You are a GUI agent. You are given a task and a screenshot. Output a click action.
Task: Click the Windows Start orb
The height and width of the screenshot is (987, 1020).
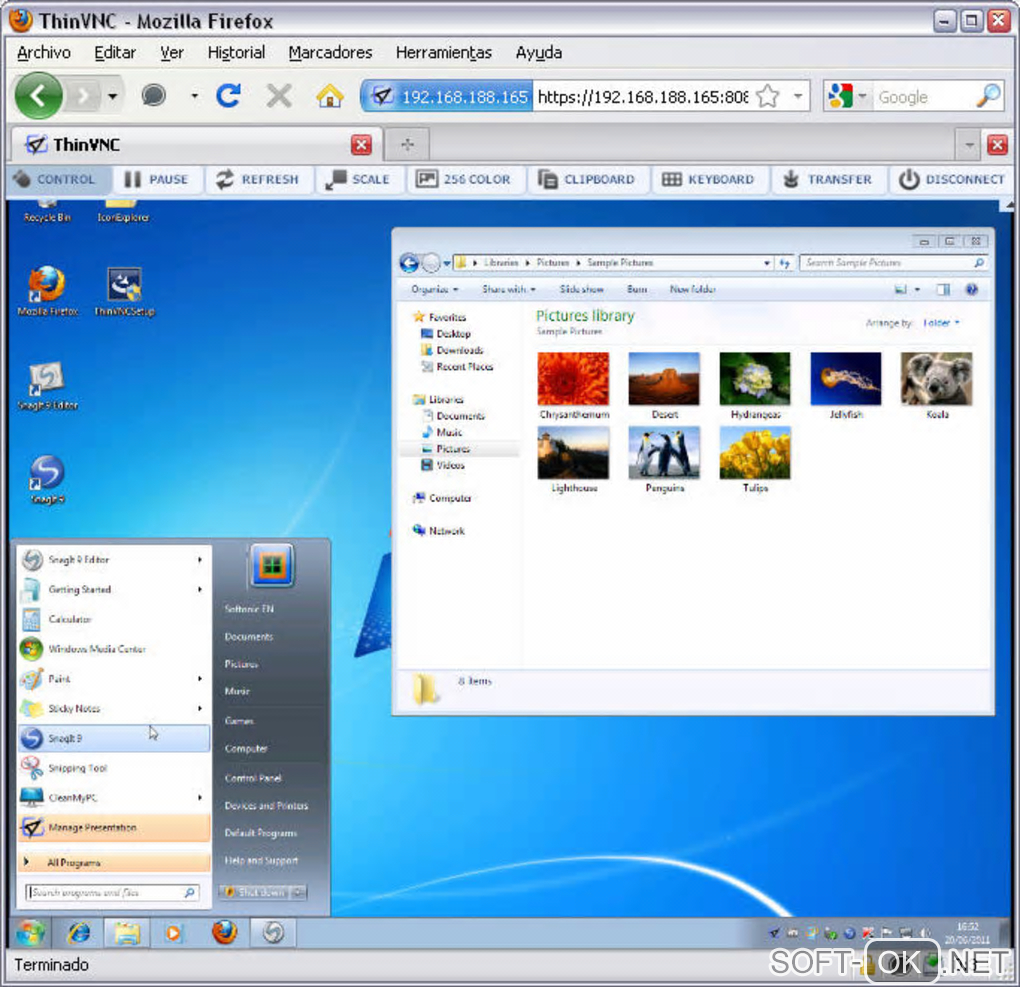[x=30, y=933]
